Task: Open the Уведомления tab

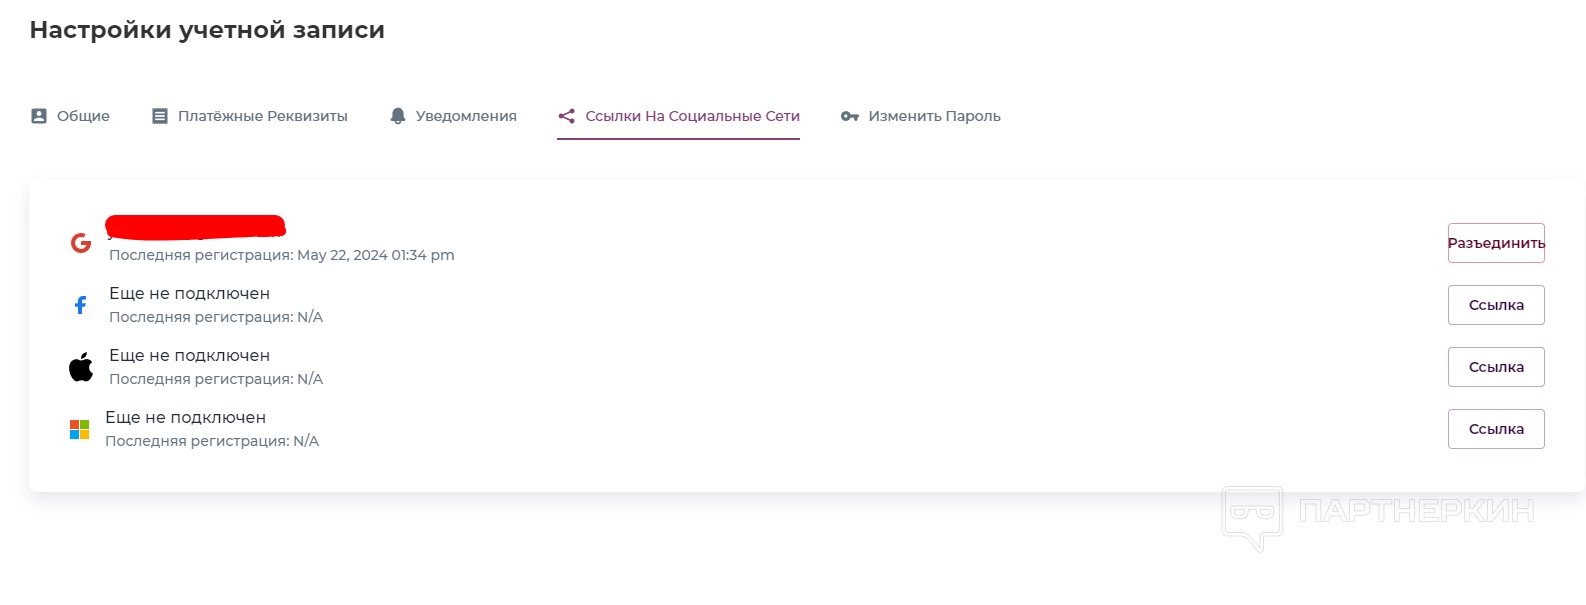Action: [x=466, y=116]
